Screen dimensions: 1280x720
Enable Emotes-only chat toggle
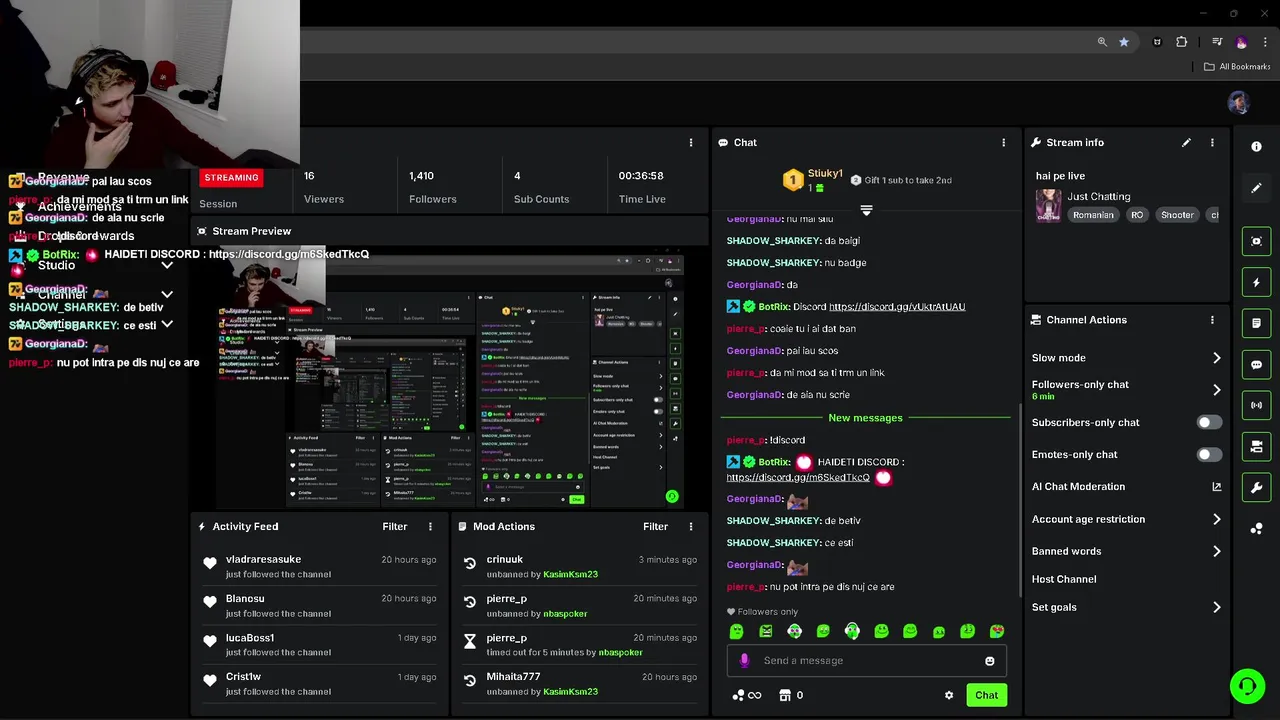(x=1209, y=454)
